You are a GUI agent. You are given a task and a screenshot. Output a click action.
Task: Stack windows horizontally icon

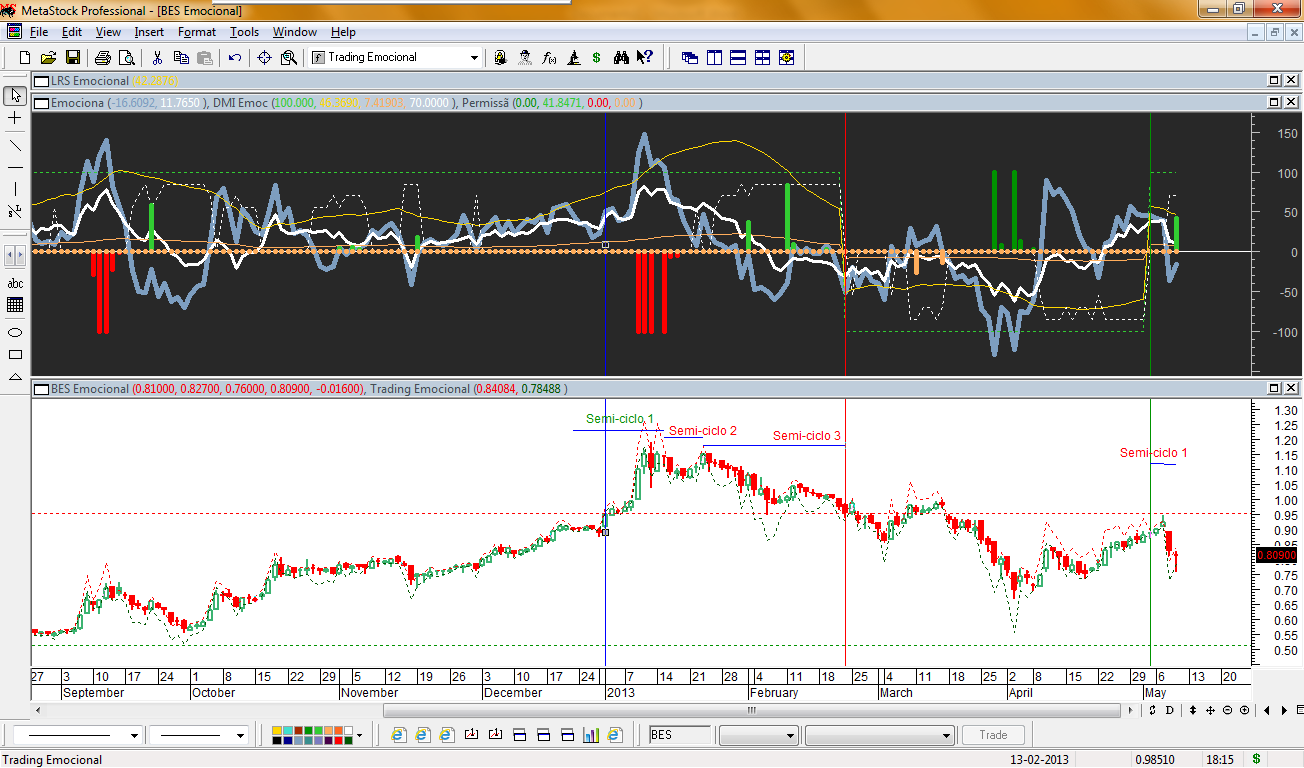[x=738, y=58]
